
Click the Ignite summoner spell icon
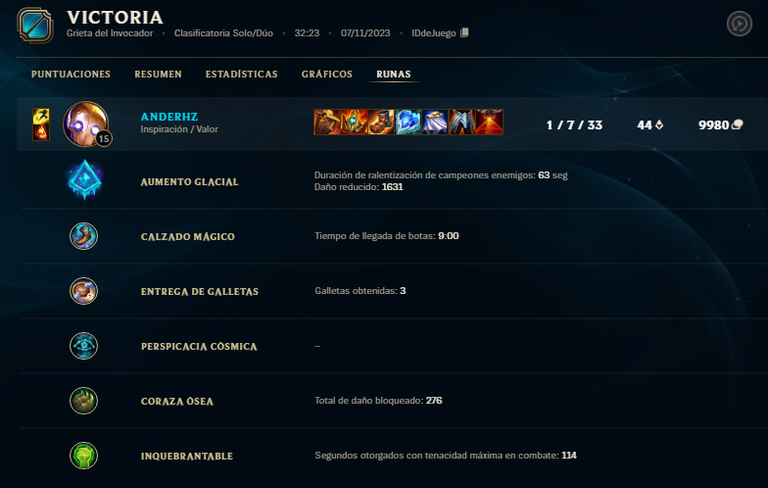point(41,132)
